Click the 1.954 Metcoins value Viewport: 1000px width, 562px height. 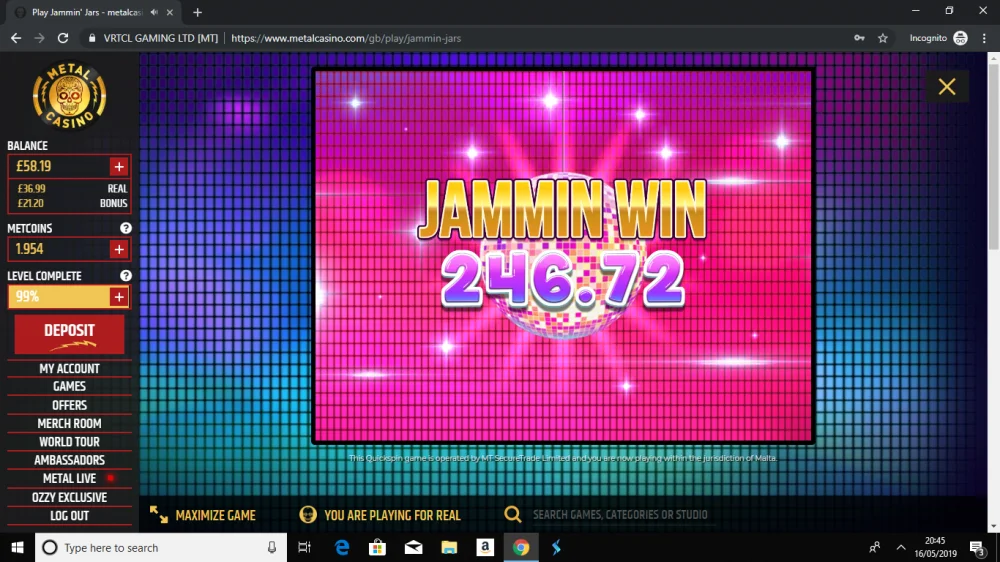29,249
